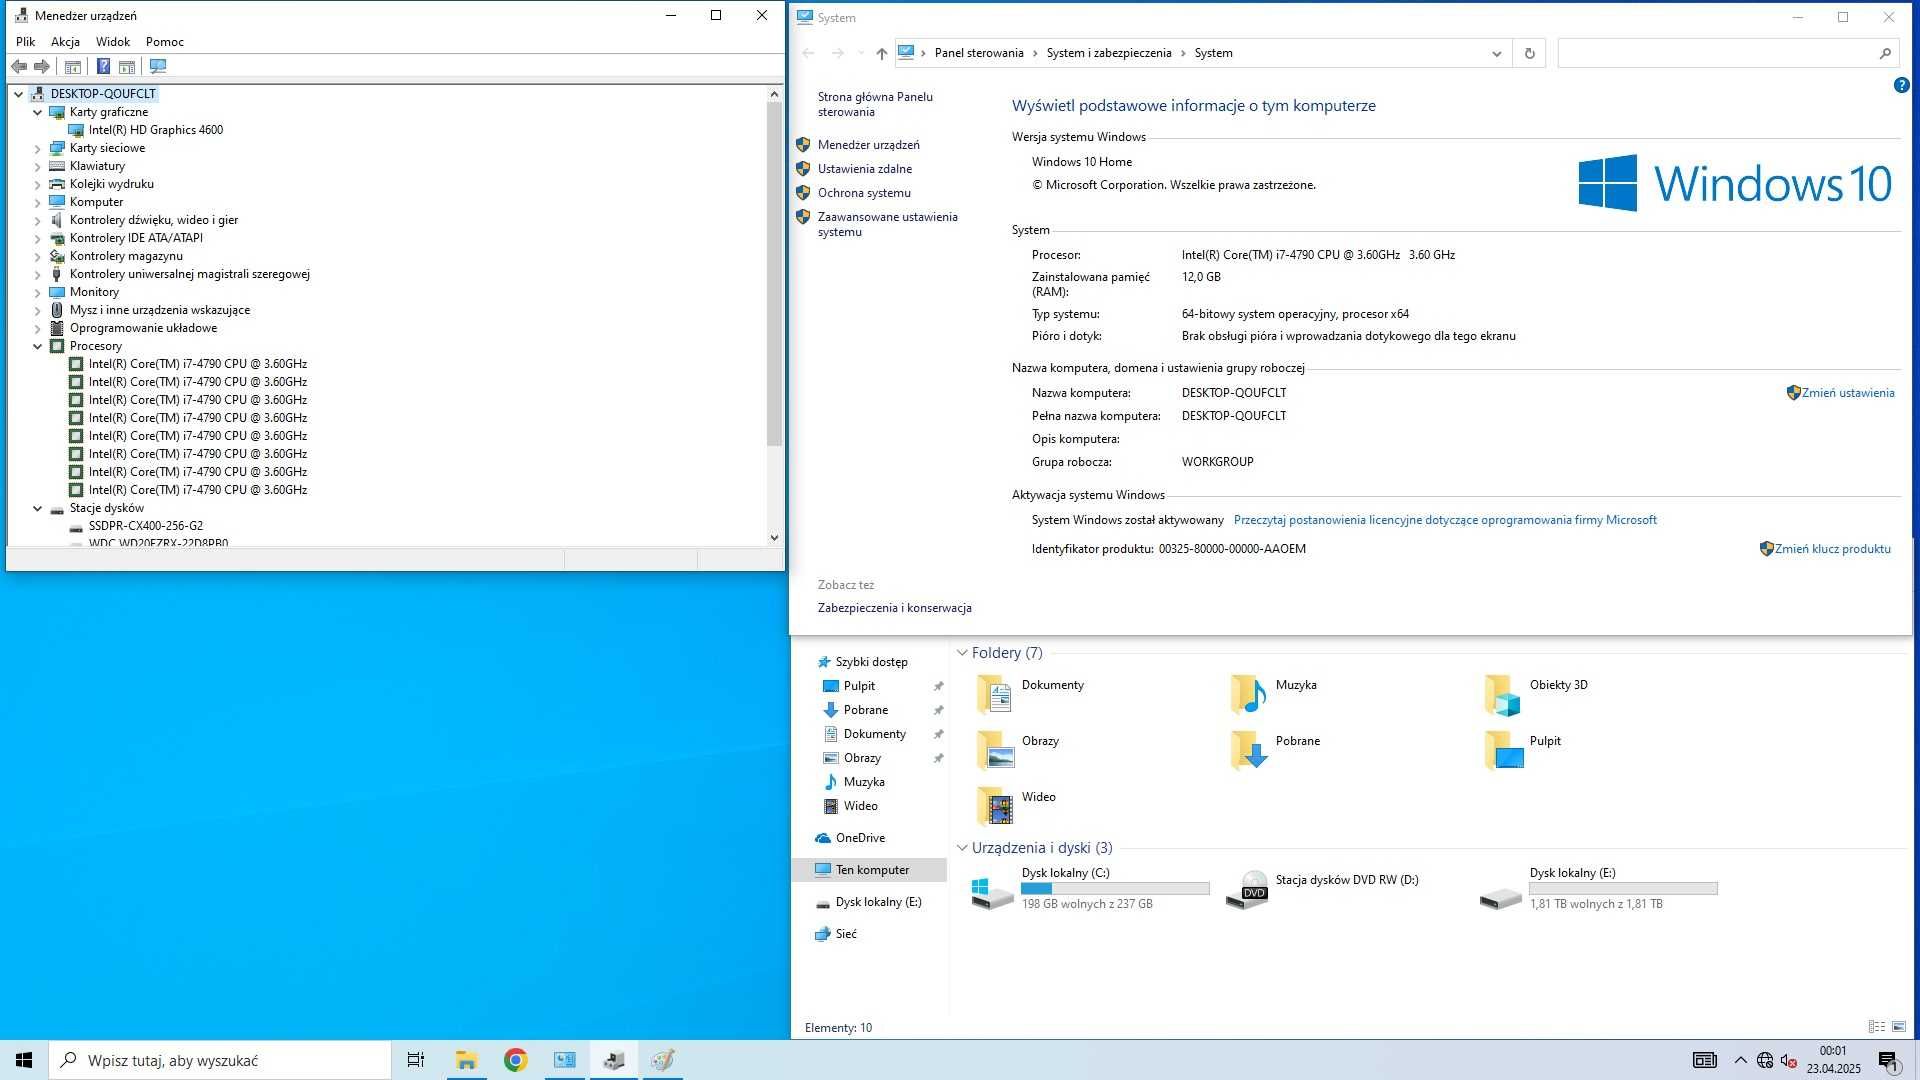Click the up arrow in System window navigation
This screenshot has height=1080, width=1920.
coord(881,53)
